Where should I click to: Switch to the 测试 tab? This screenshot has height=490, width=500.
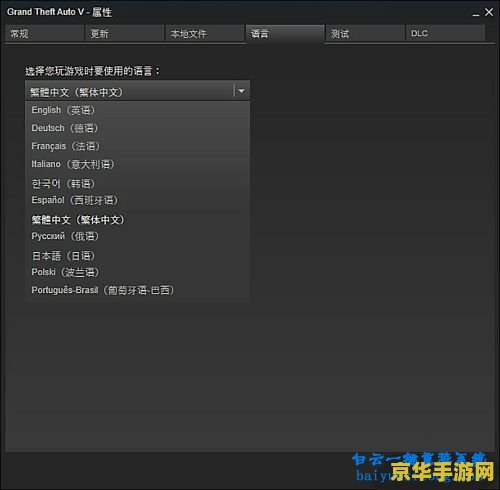(365, 33)
